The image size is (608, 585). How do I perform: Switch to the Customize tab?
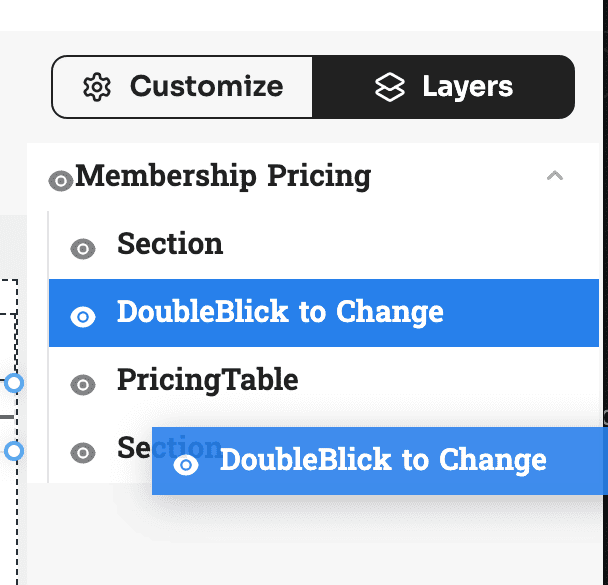pyautogui.click(x=182, y=87)
